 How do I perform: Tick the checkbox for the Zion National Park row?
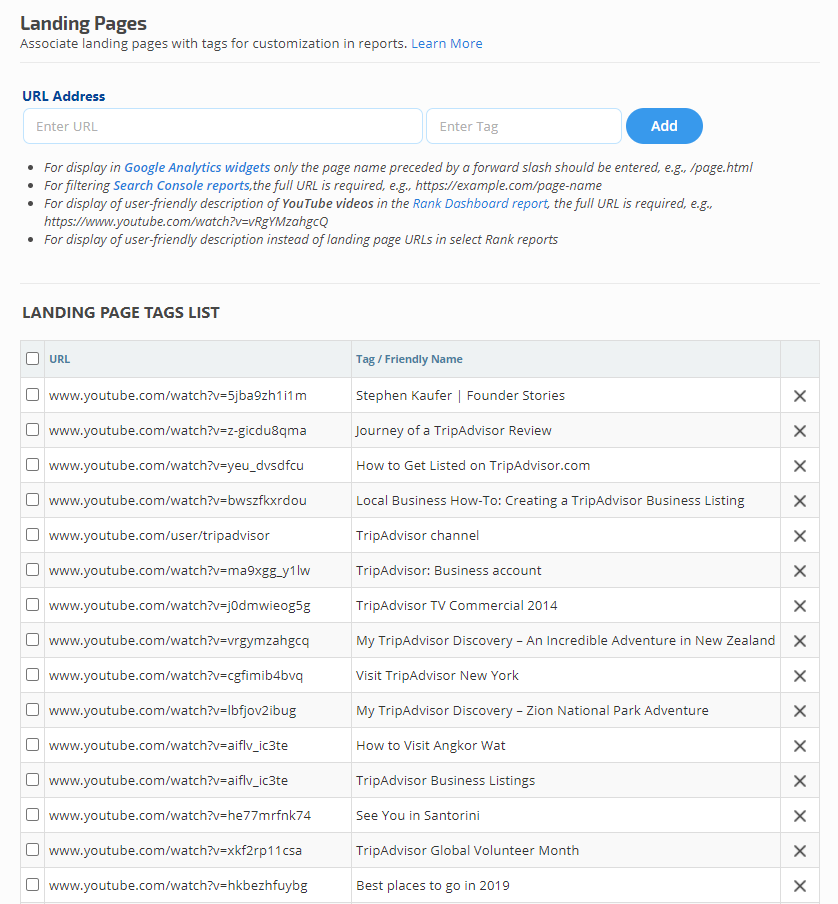(x=33, y=710)
